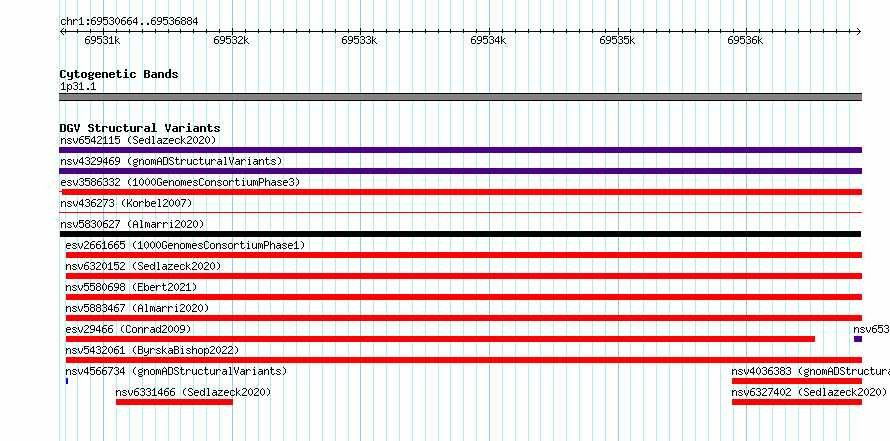Open esv3586332 (1000GenomesConsortiumPhase3) label

(180, 182)
